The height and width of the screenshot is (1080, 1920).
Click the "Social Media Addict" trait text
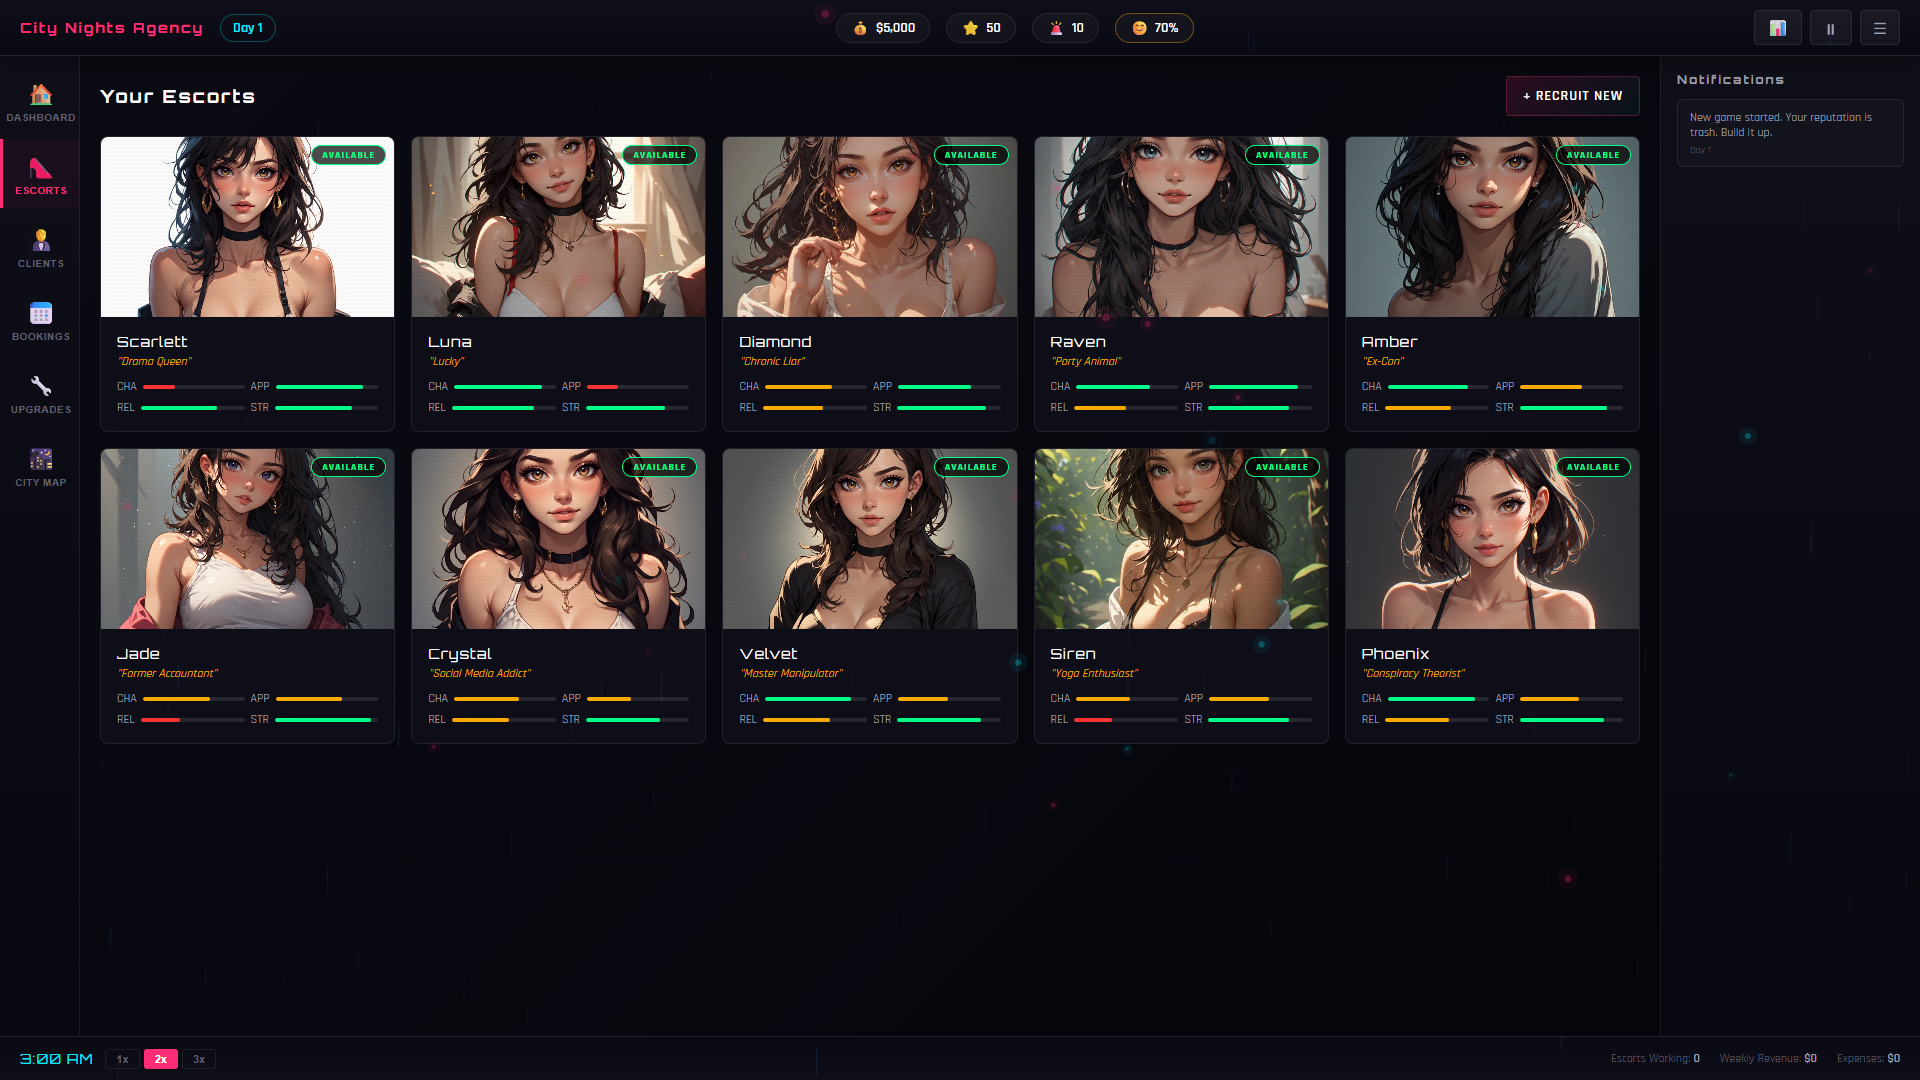click(480, 674)
